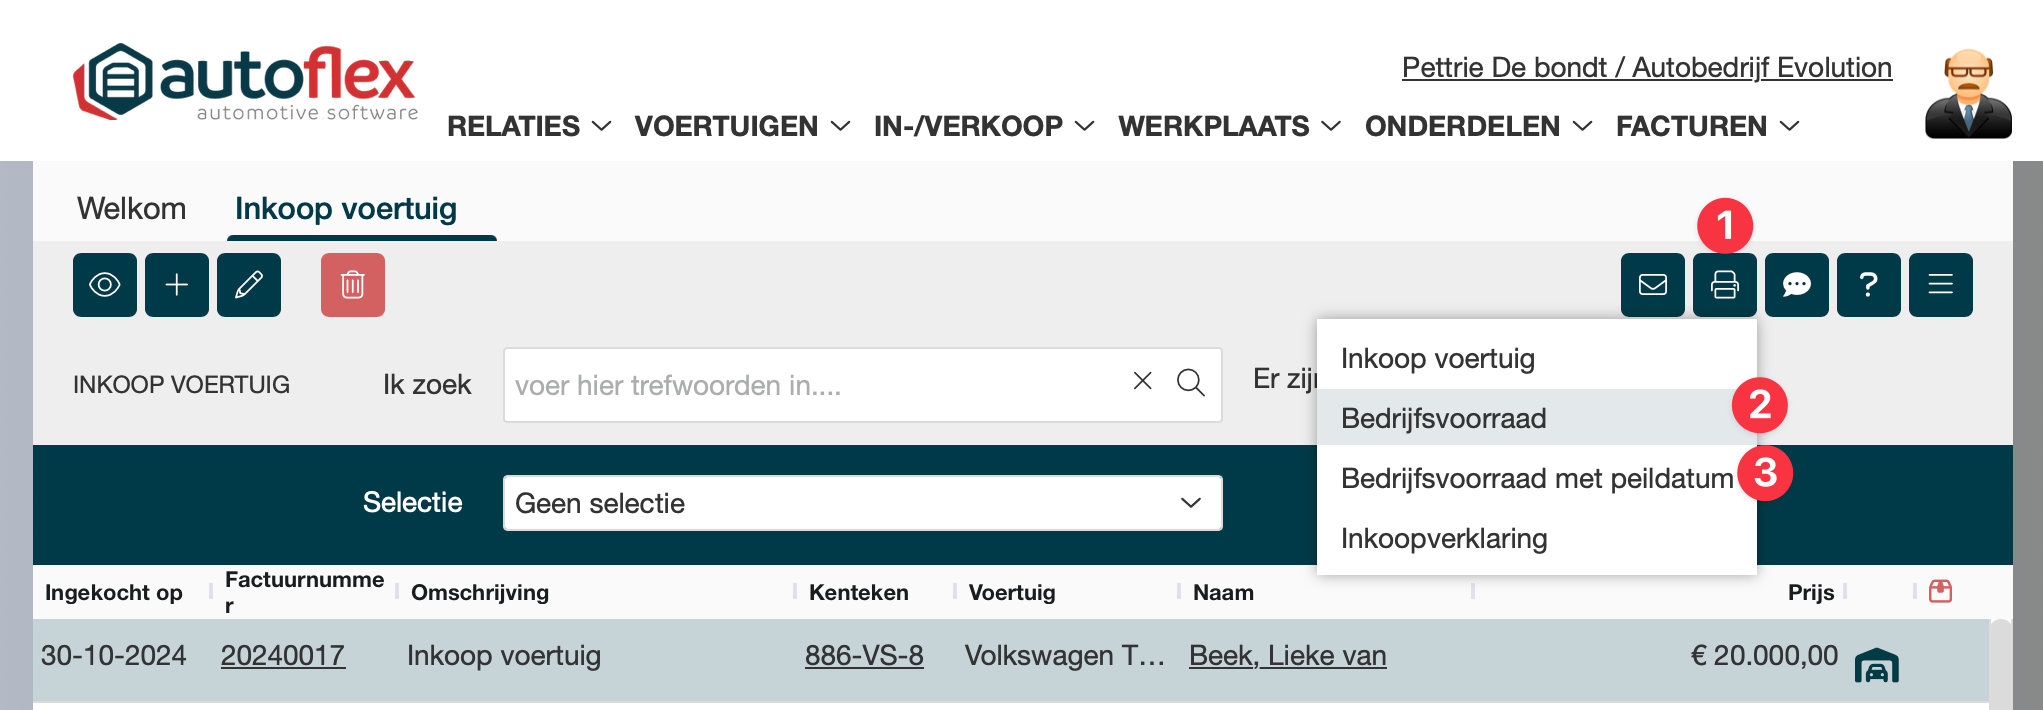The width and height of the screenshot is (2043, 710).
Task: Expand the VOERTUIGEN menu
Action: pos(742,126)
